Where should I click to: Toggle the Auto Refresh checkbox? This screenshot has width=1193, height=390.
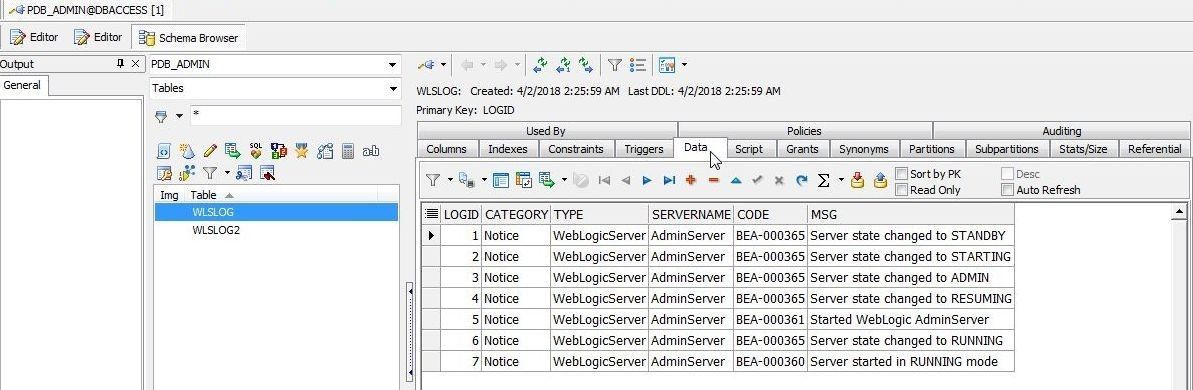pos(1007,190)
